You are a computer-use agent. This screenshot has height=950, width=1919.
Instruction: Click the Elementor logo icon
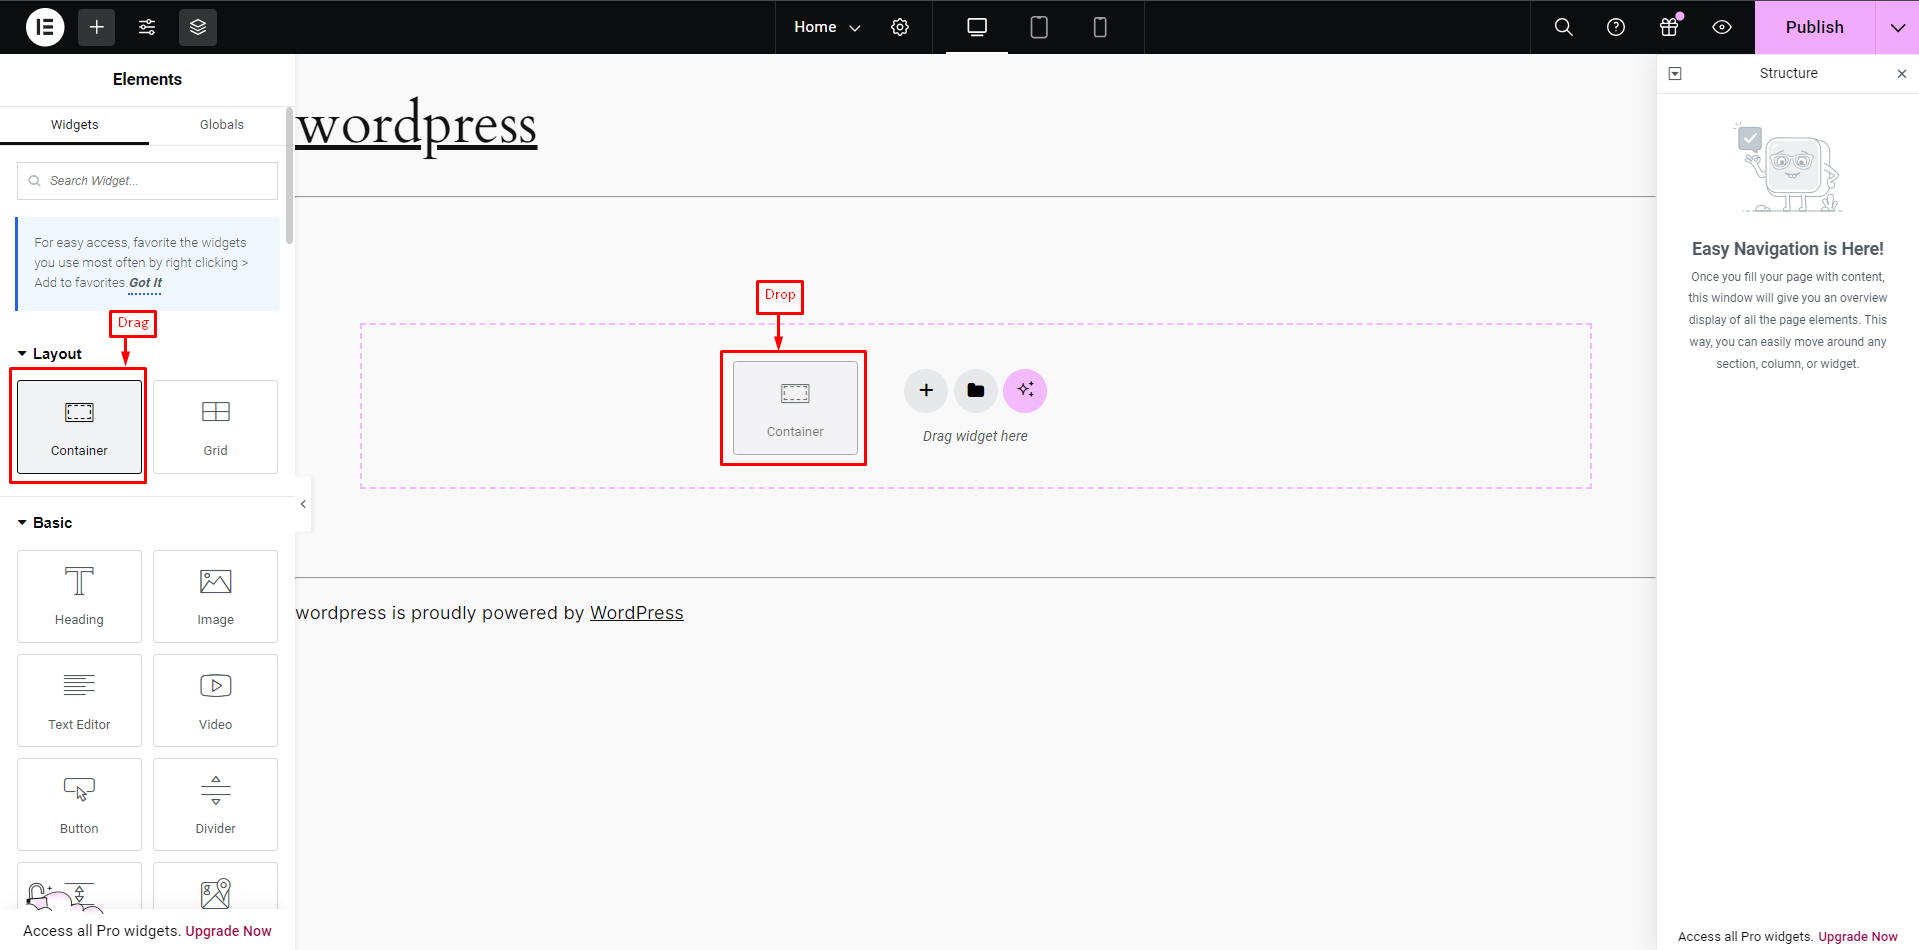point(45,27)
